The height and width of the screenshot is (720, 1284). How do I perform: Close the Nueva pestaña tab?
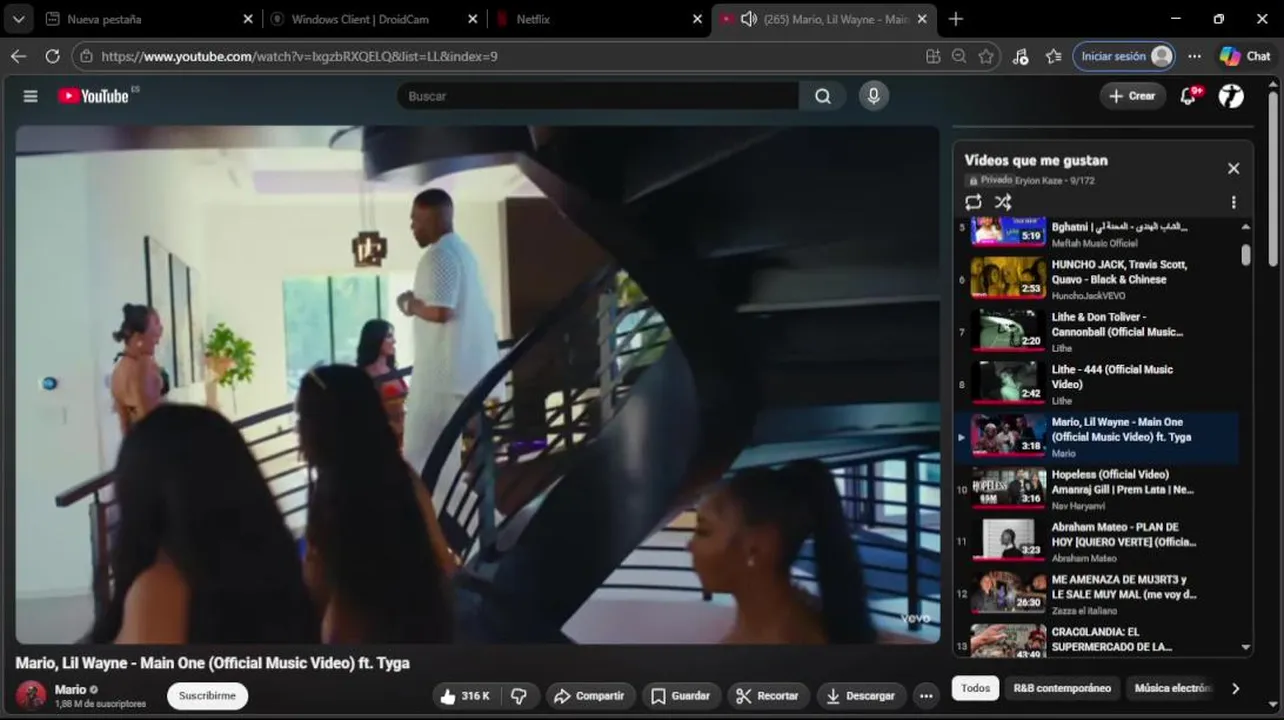(x=248, y=19)
